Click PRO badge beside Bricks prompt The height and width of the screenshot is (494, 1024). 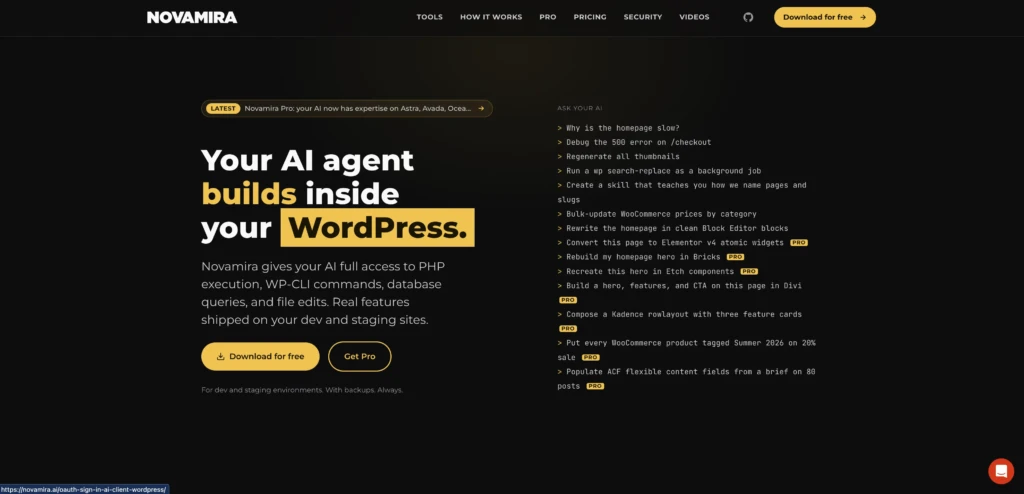click(x=735, y=257)
